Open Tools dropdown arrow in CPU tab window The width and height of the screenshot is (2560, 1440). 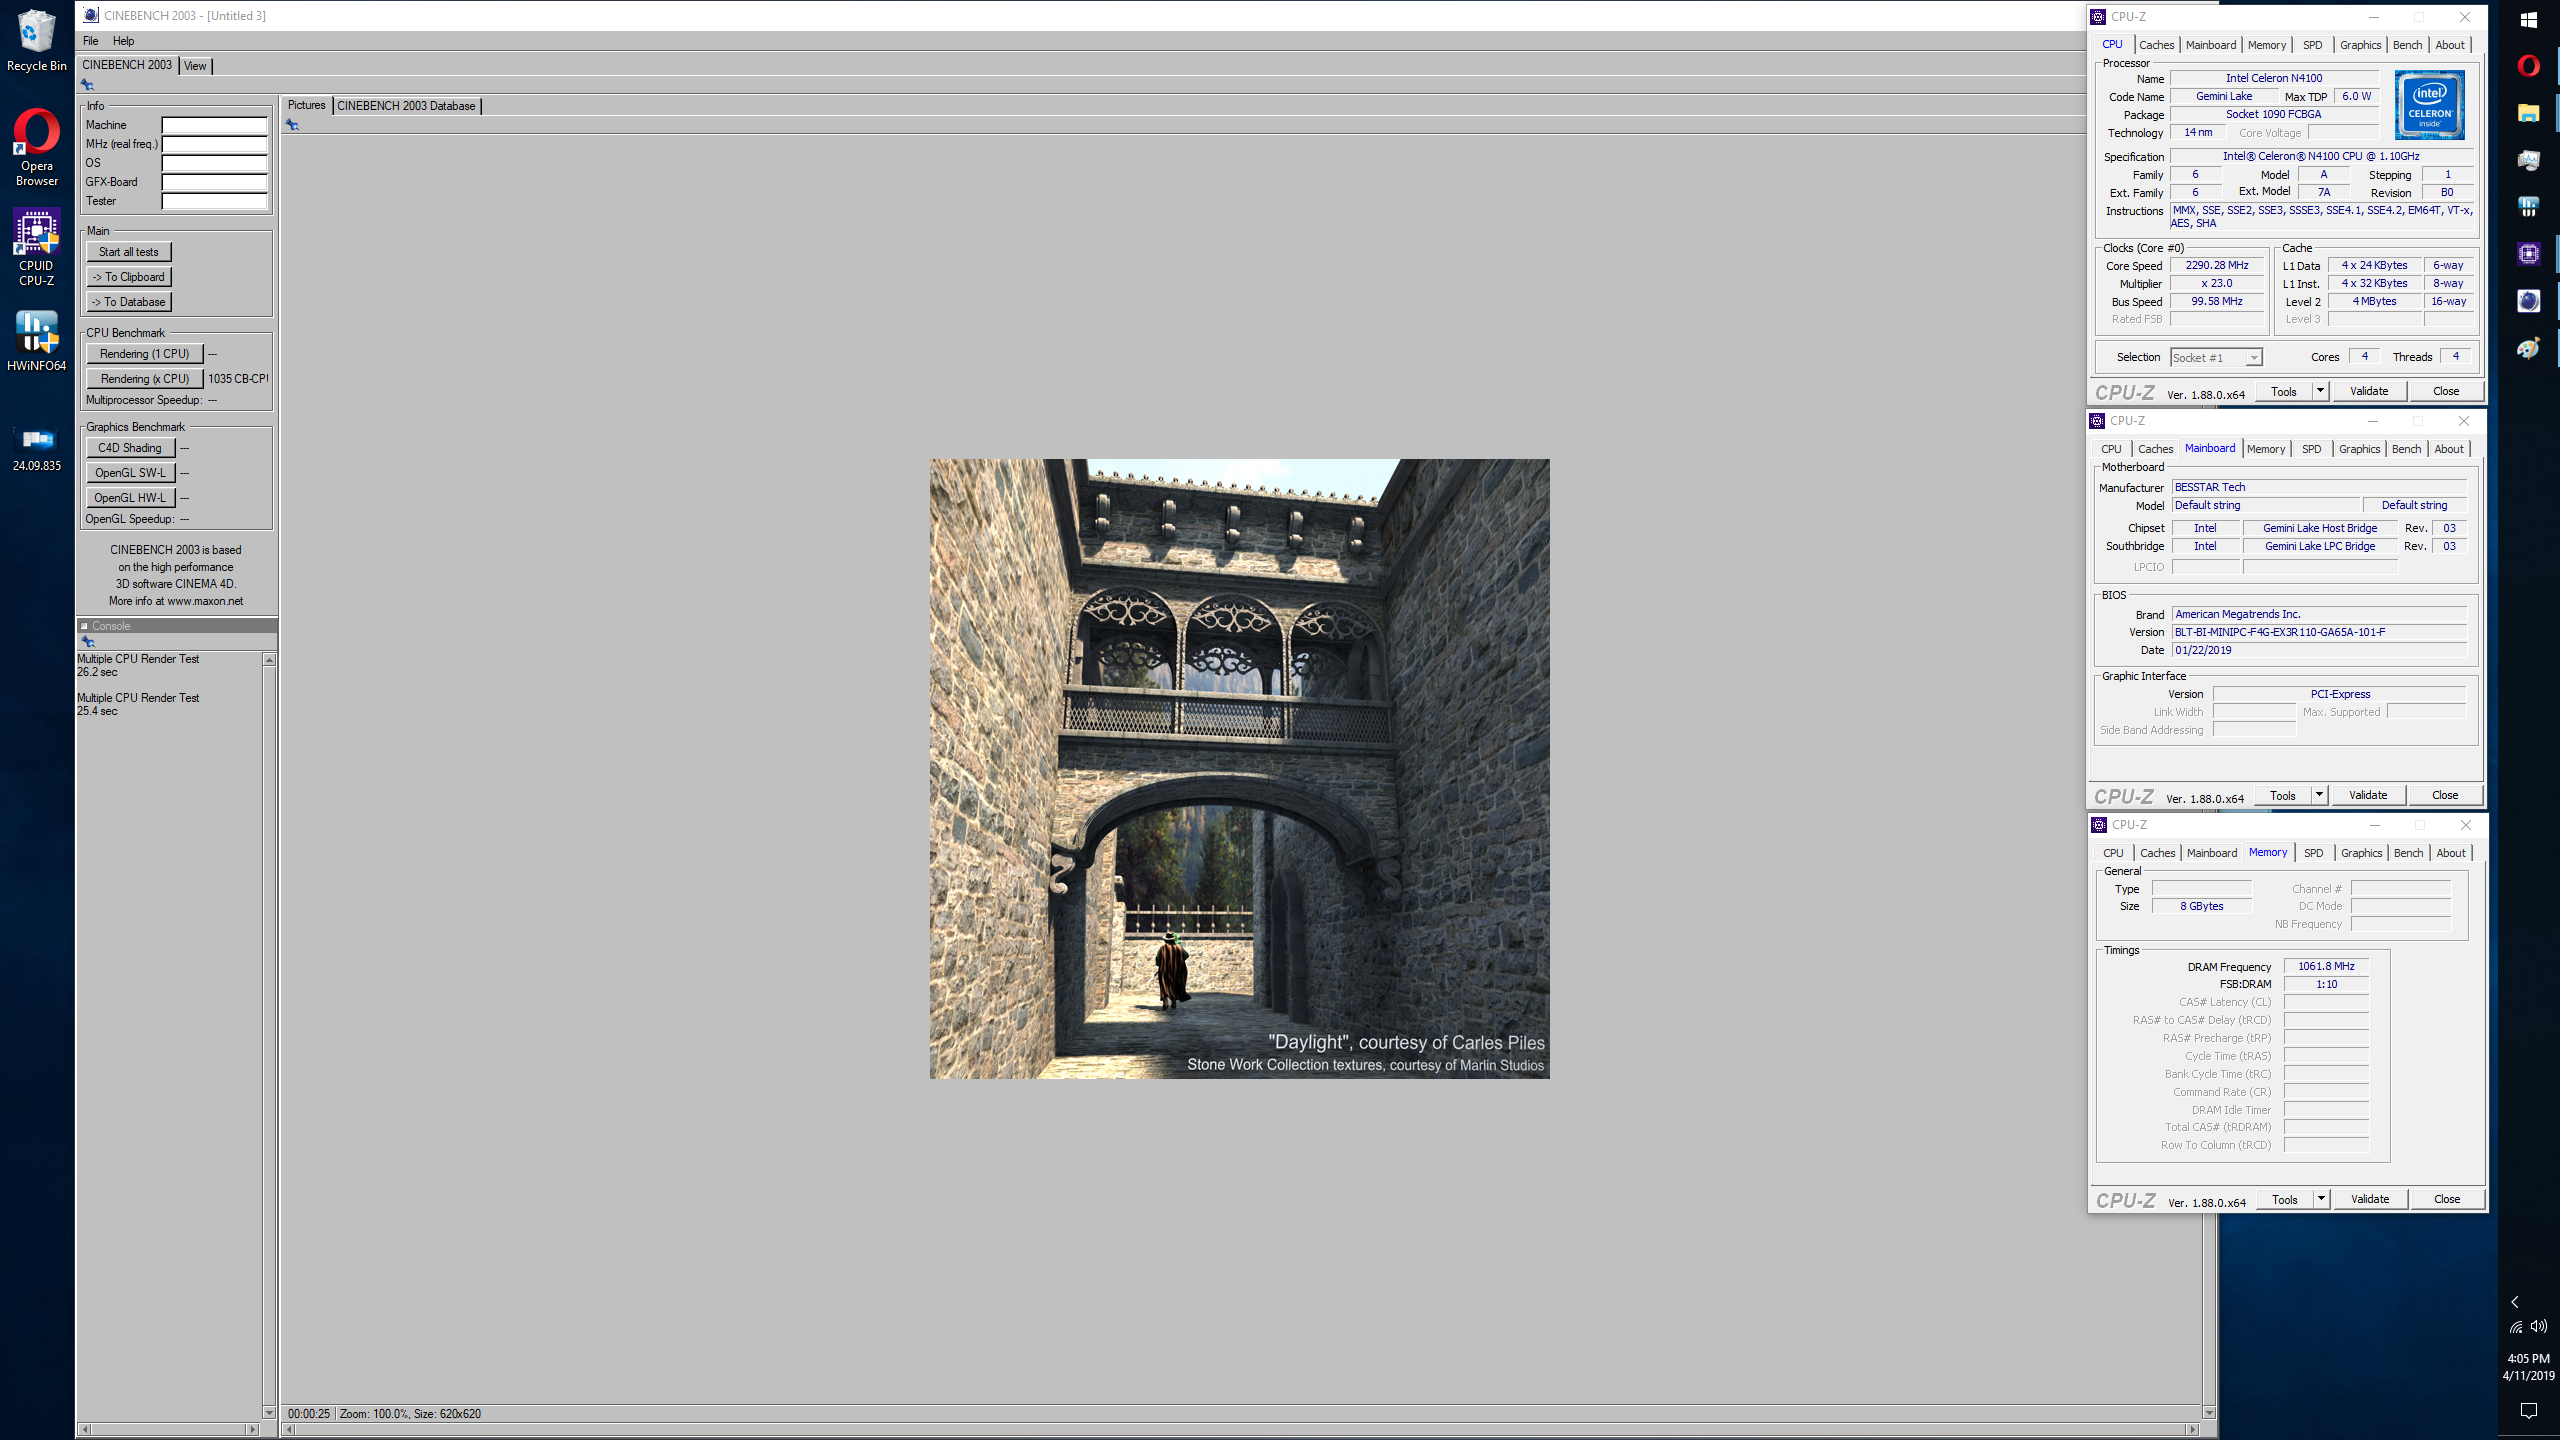pyautogui.click(x=2321, y=391)
